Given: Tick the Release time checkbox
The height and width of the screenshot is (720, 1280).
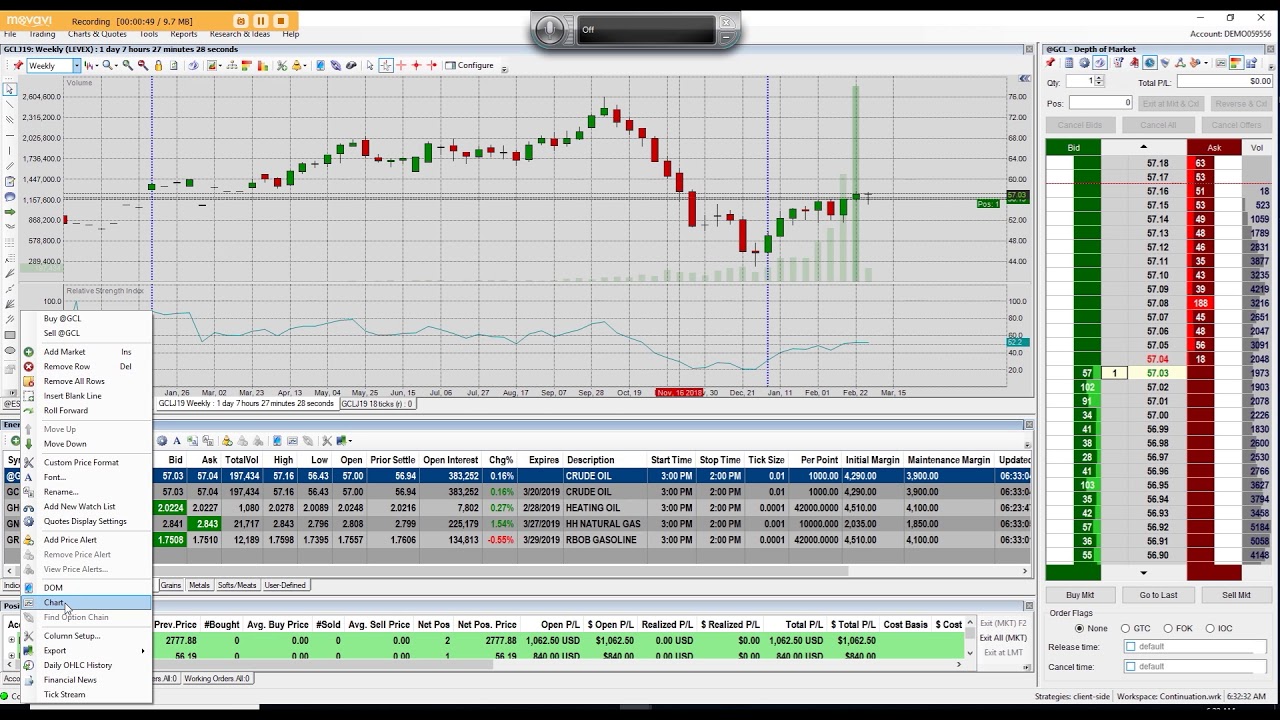Looking at the screenshot, I should click(1131, 647).
